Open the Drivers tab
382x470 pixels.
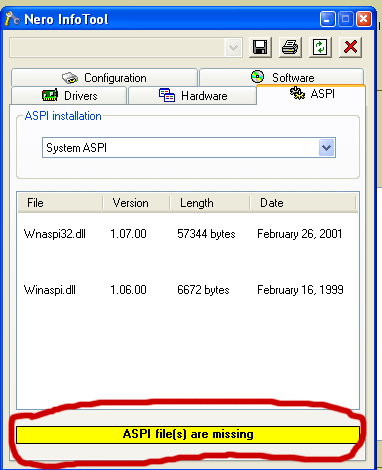69,96
